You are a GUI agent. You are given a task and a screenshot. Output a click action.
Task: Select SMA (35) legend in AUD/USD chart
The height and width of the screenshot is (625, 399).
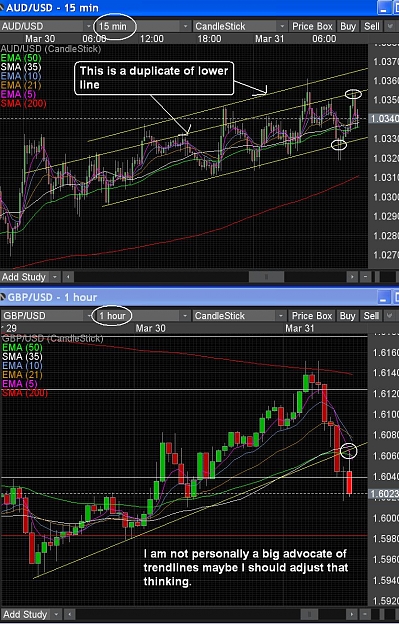(x=21, y=67)
